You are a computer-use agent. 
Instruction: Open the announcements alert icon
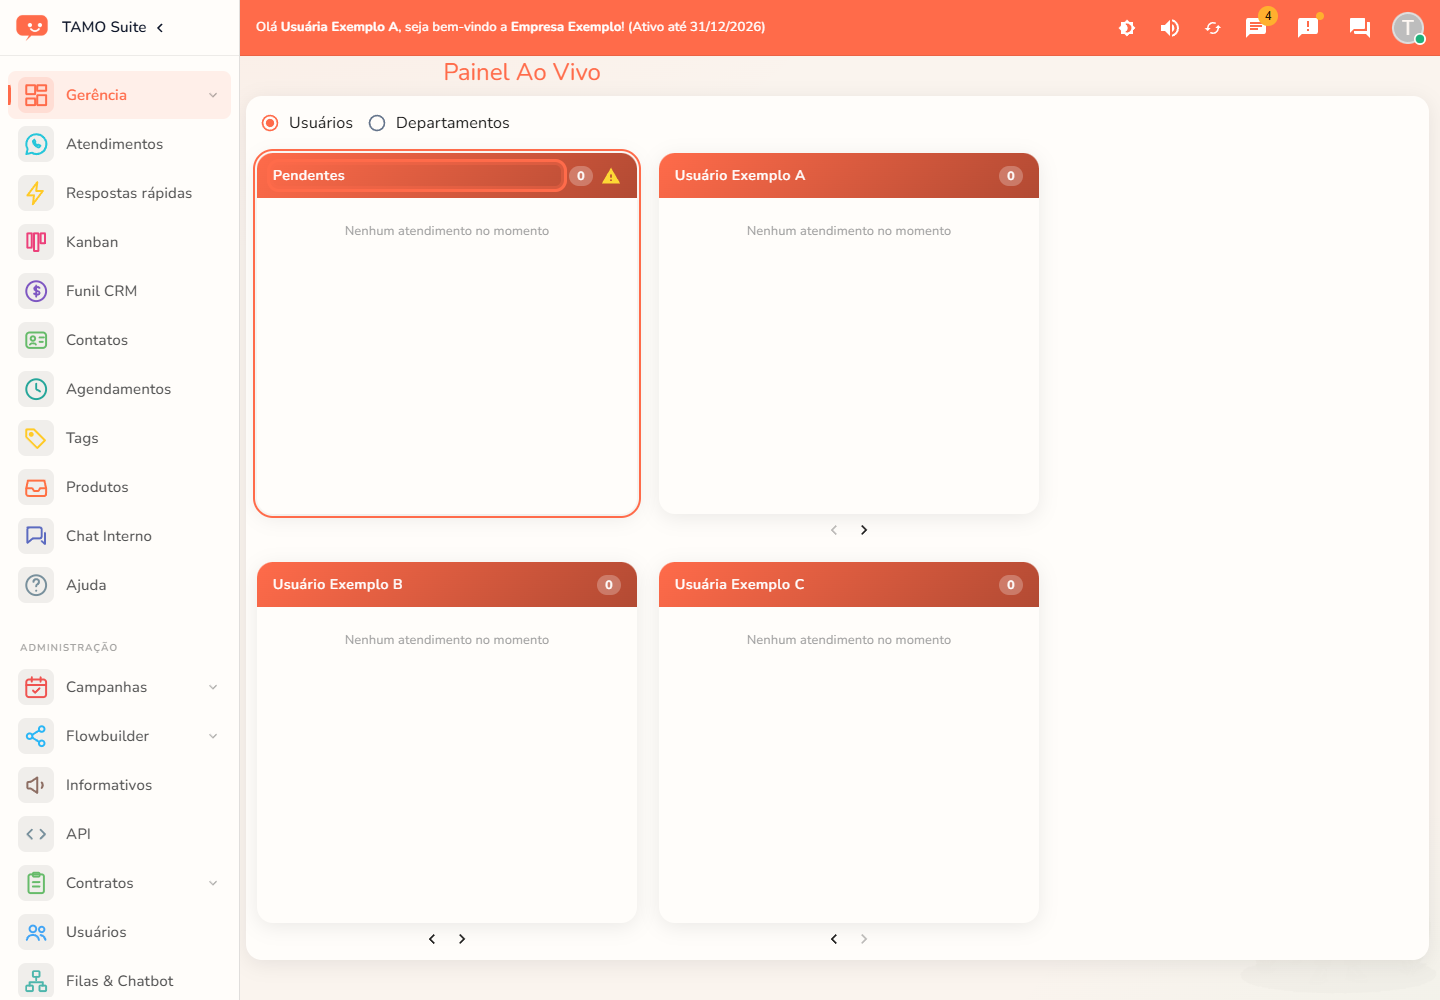coord(1308,27)
